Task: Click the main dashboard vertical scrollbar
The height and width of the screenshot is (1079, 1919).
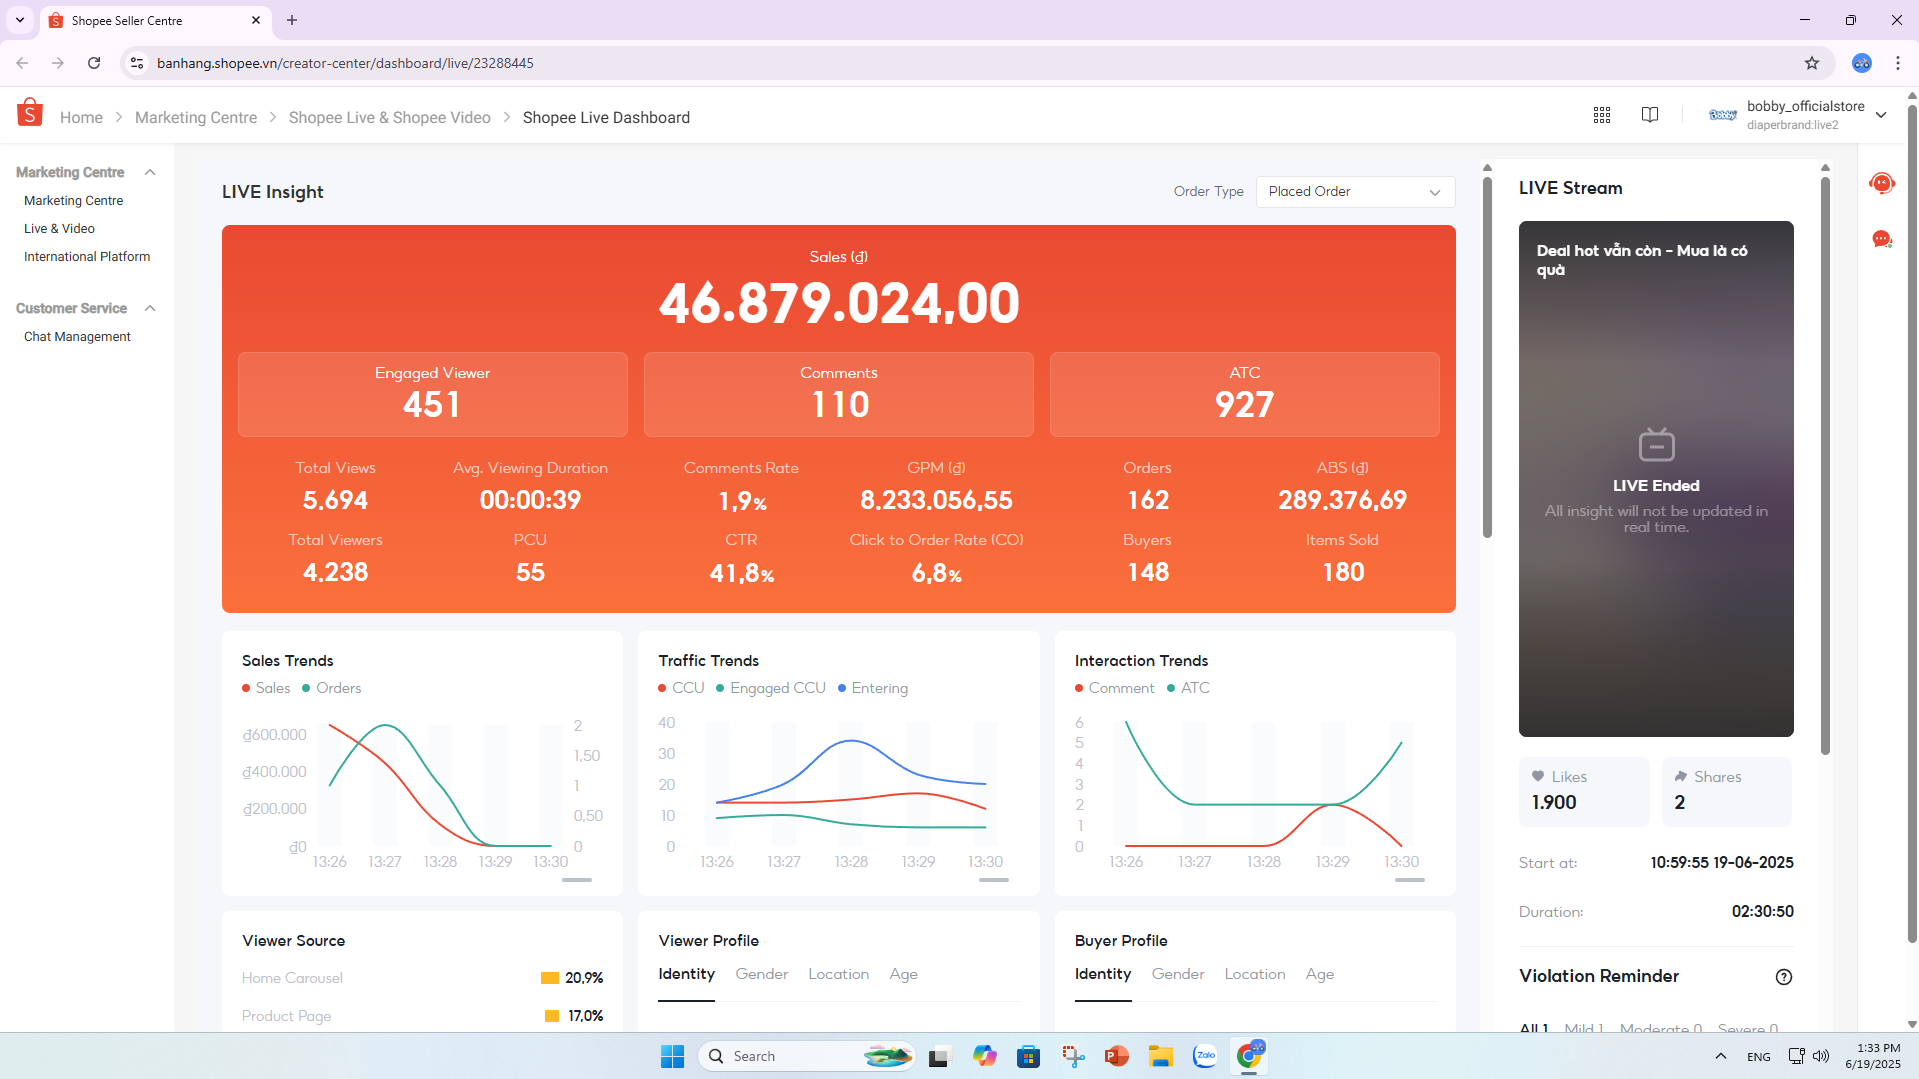Action: point(1487,357)
